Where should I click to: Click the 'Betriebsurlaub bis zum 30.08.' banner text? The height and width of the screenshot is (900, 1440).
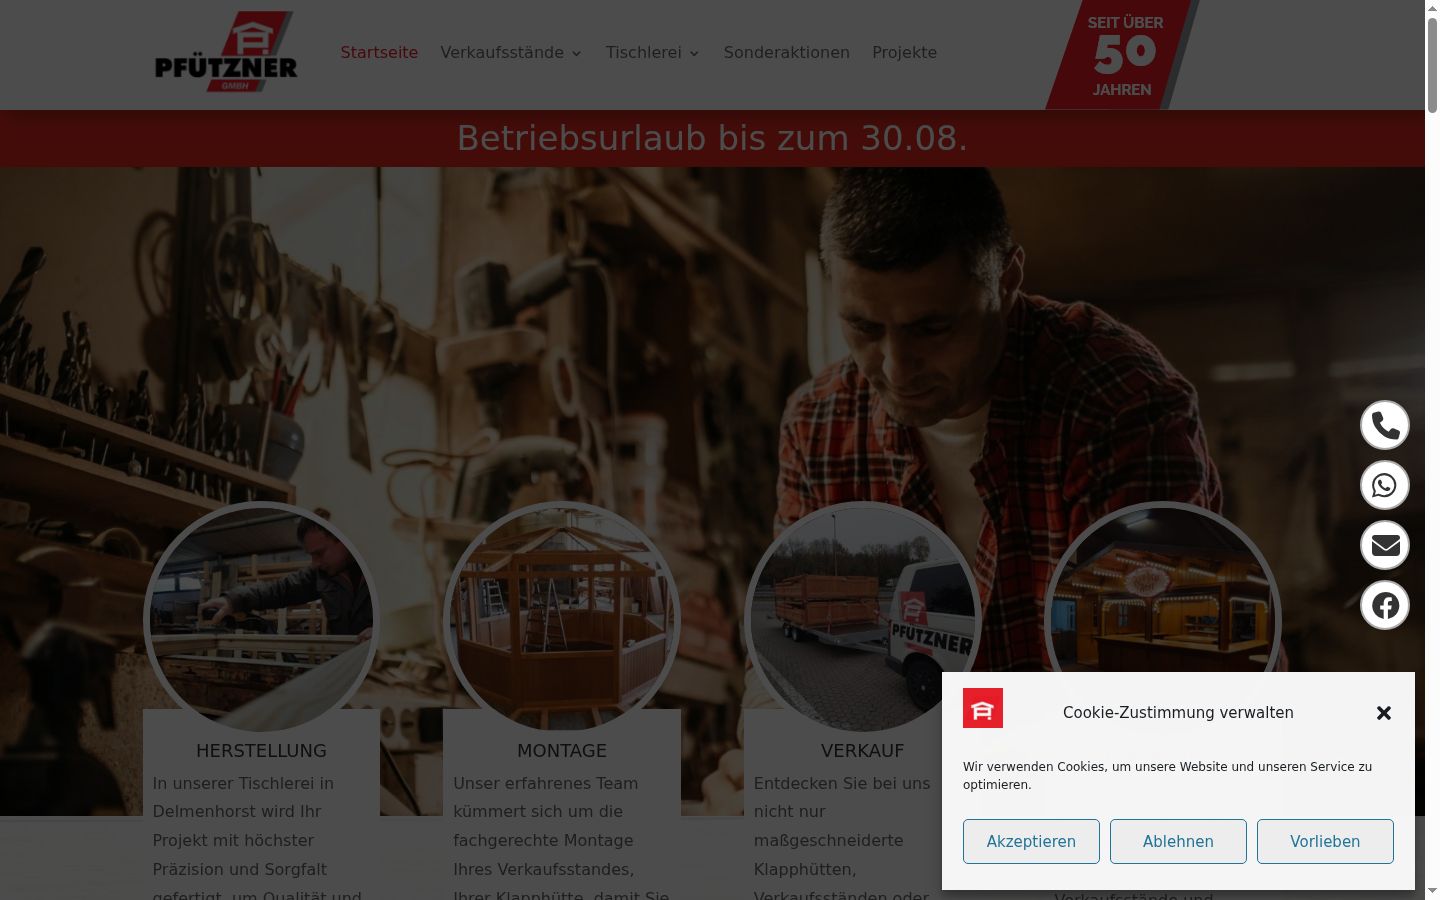coord(712,138)
